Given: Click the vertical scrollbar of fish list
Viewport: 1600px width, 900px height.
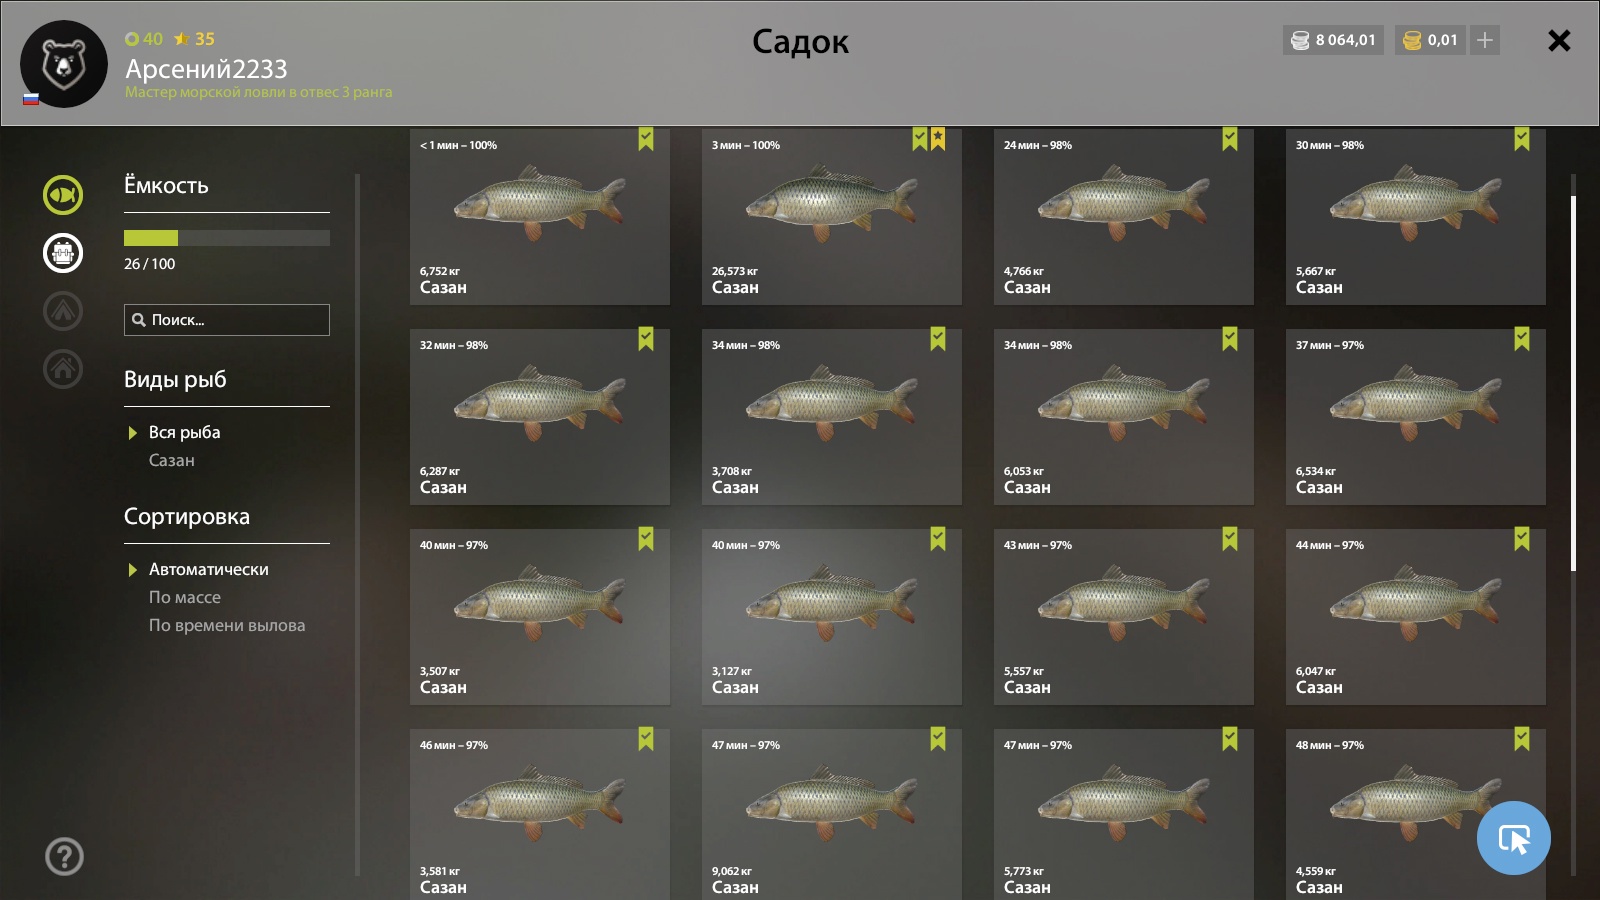Looking at the screenshot, I should (1573, 383).
